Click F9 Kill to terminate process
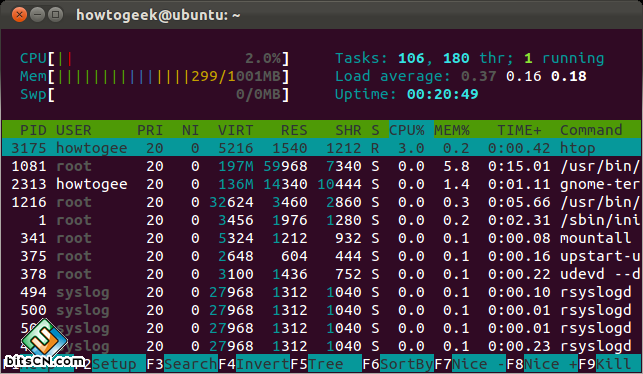Viewport: 643px width, 374px height. pyautogui.click(x=609, y=364)
